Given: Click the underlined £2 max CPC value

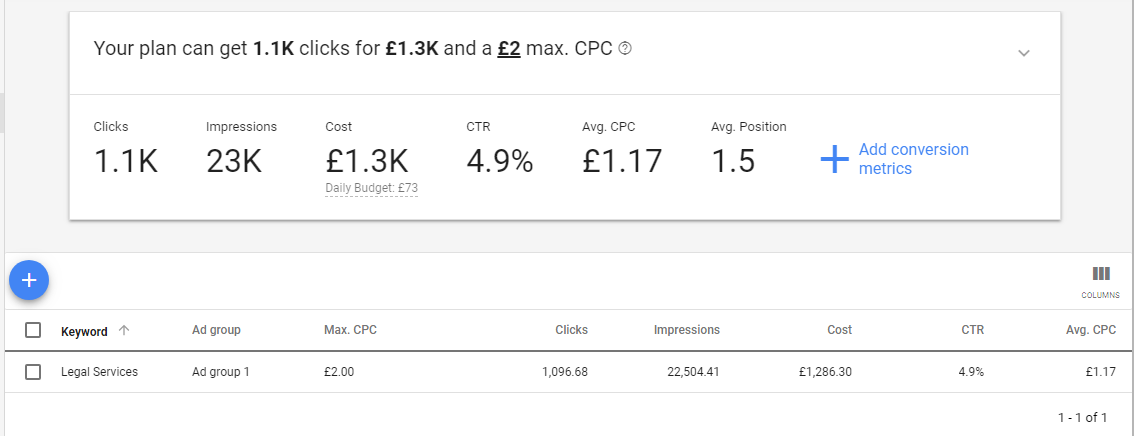Looking at the screenshot, I should click(x=509, y=49).
